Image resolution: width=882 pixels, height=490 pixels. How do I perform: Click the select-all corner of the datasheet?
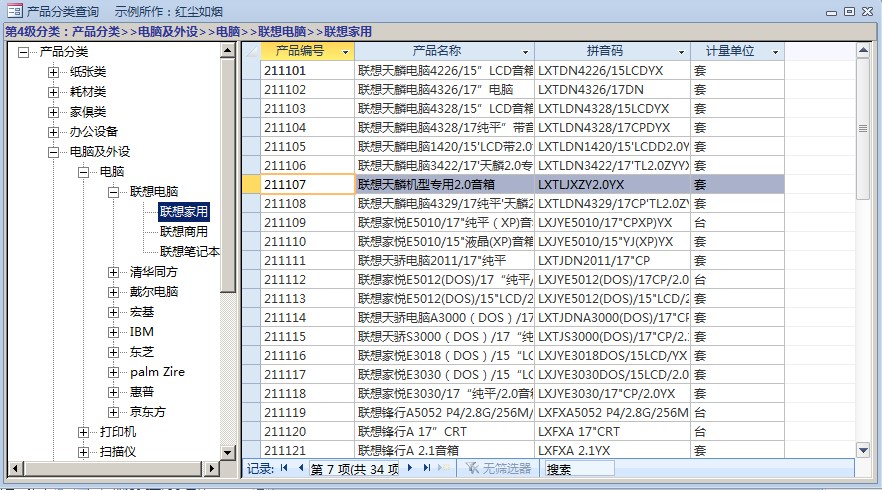(251, 52)
